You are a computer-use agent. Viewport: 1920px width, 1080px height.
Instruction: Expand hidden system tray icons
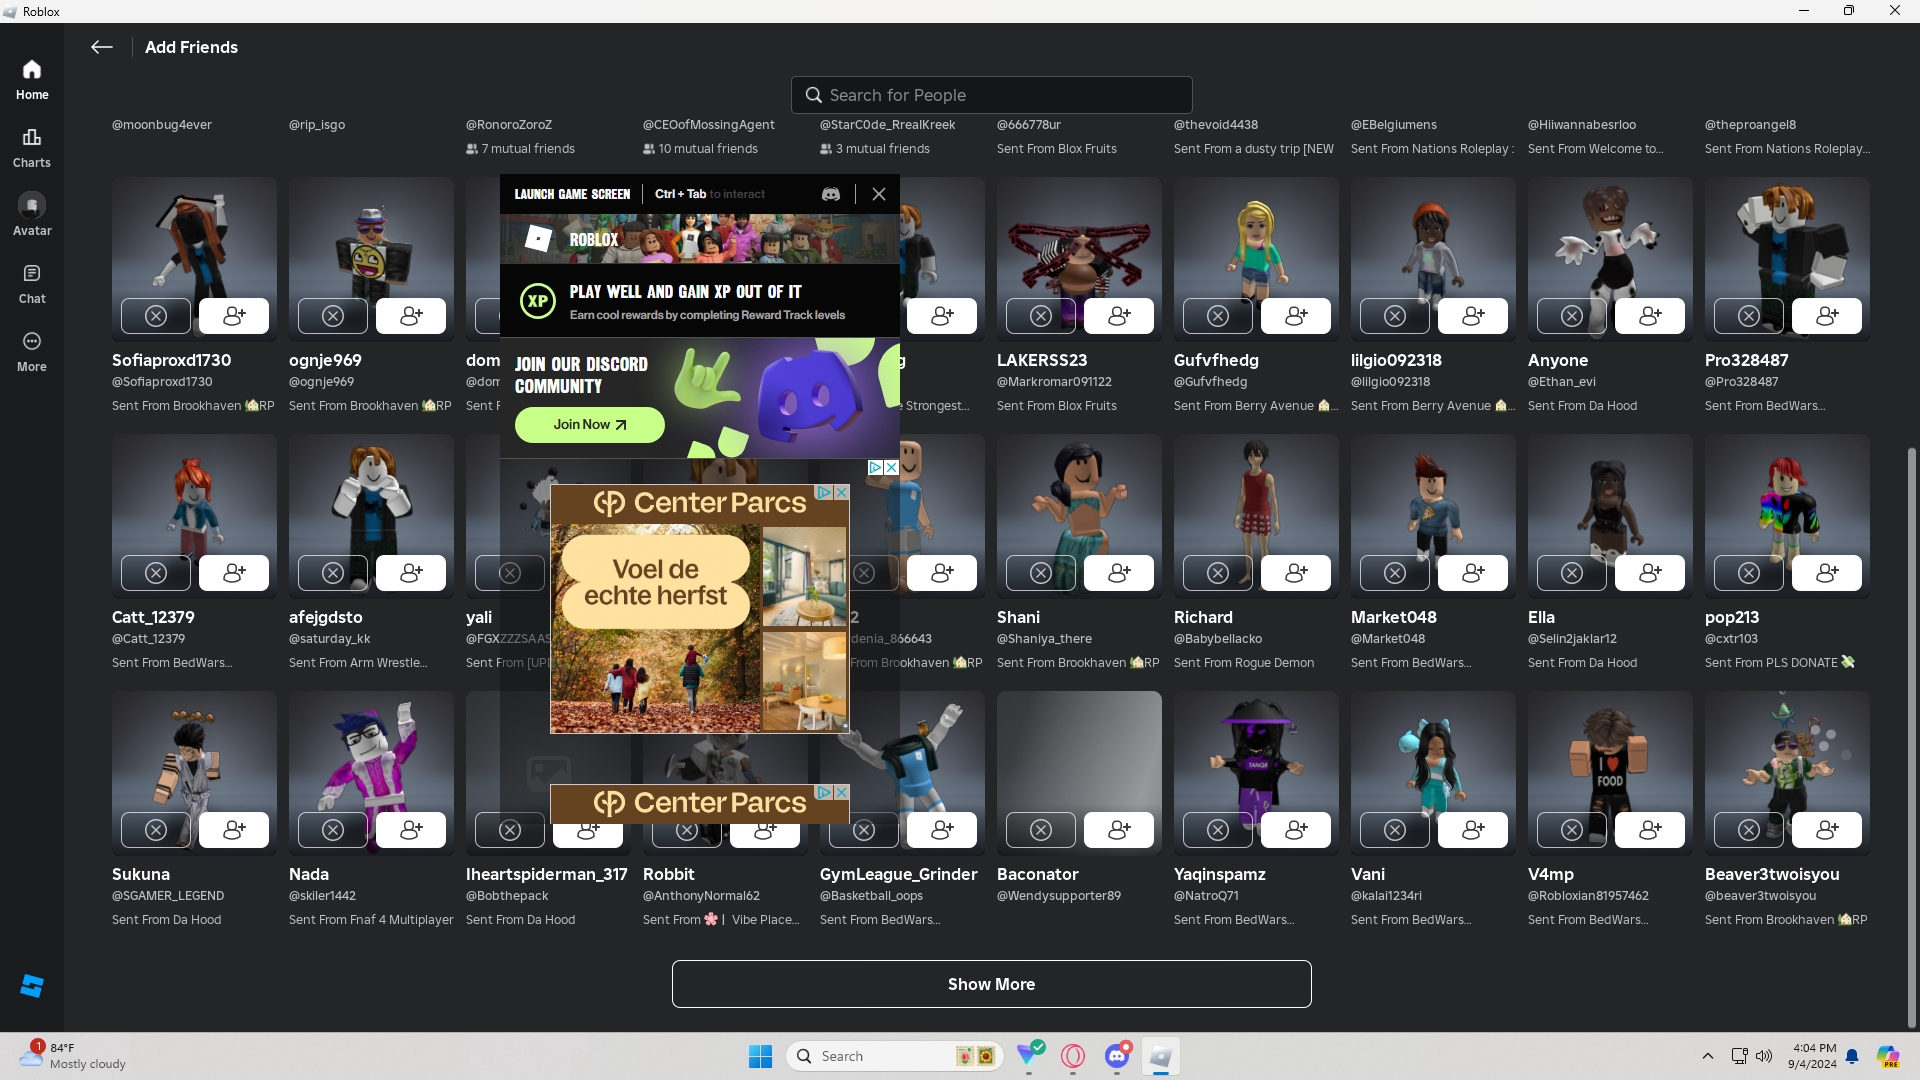click(x=1707, y=1056)
